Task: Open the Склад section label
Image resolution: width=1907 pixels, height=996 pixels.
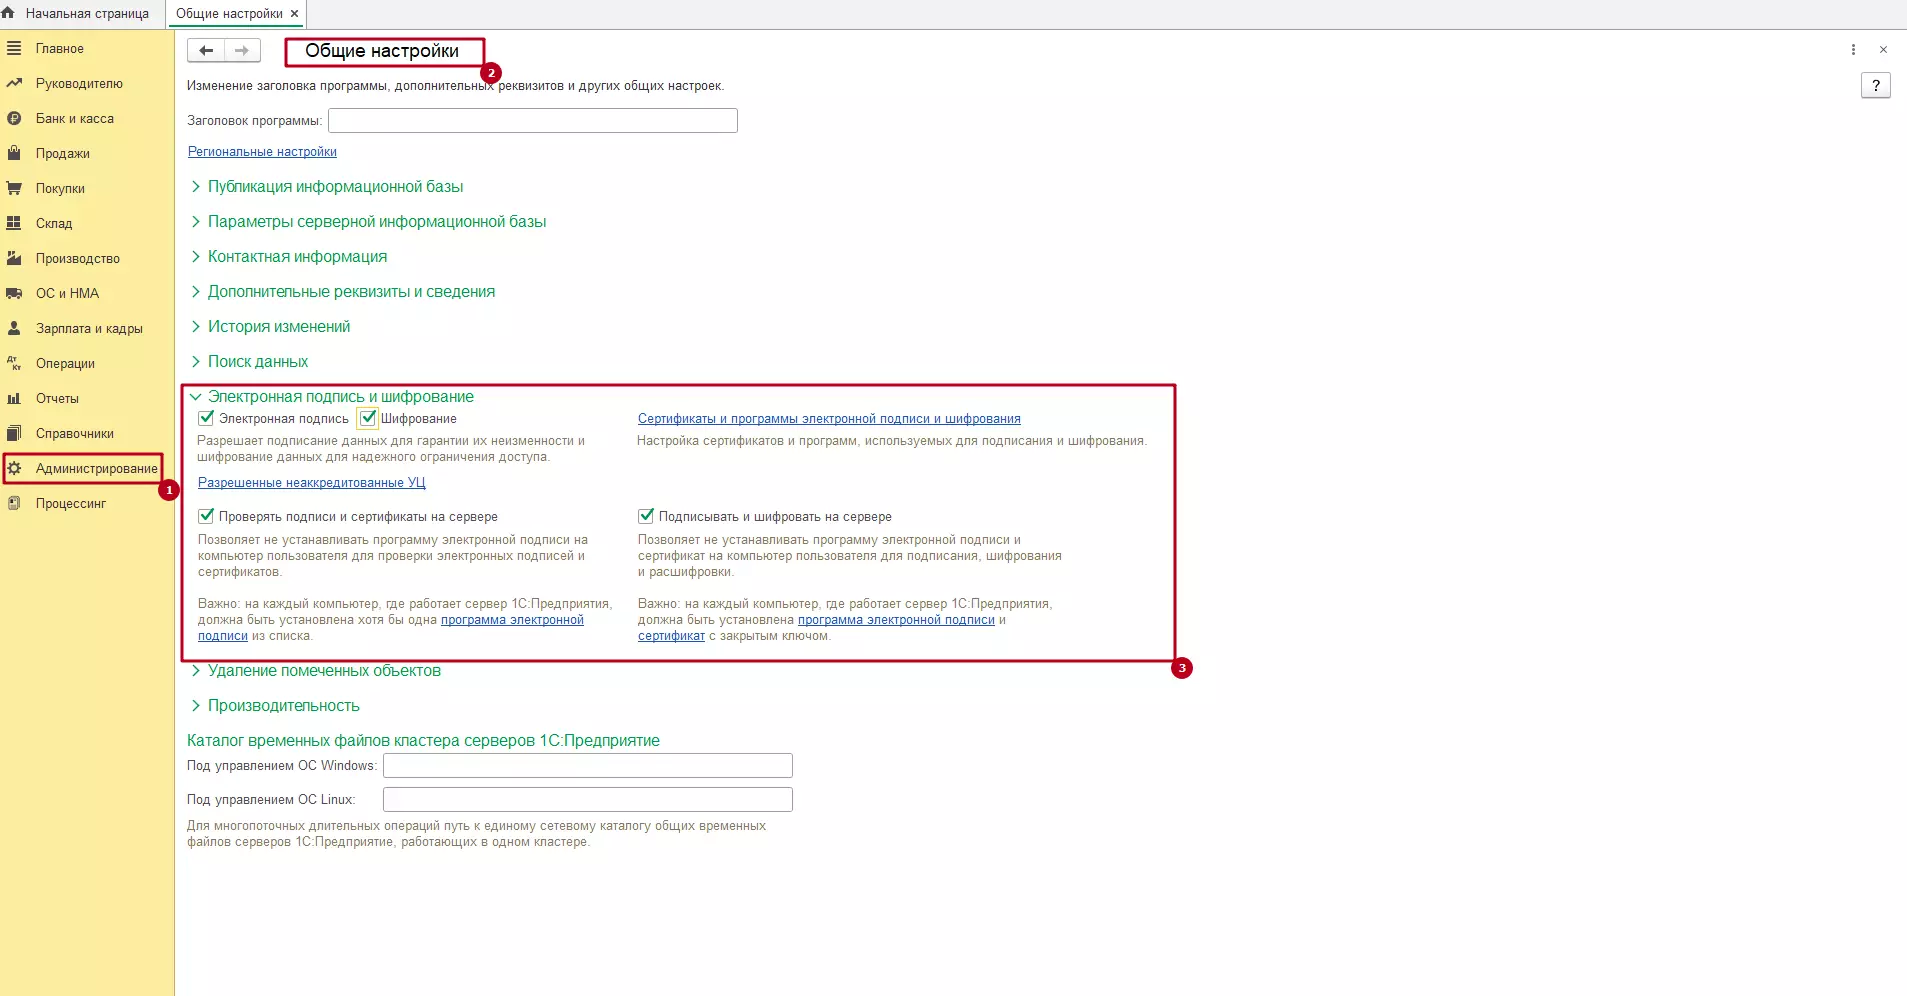Action: click(54, 223)
